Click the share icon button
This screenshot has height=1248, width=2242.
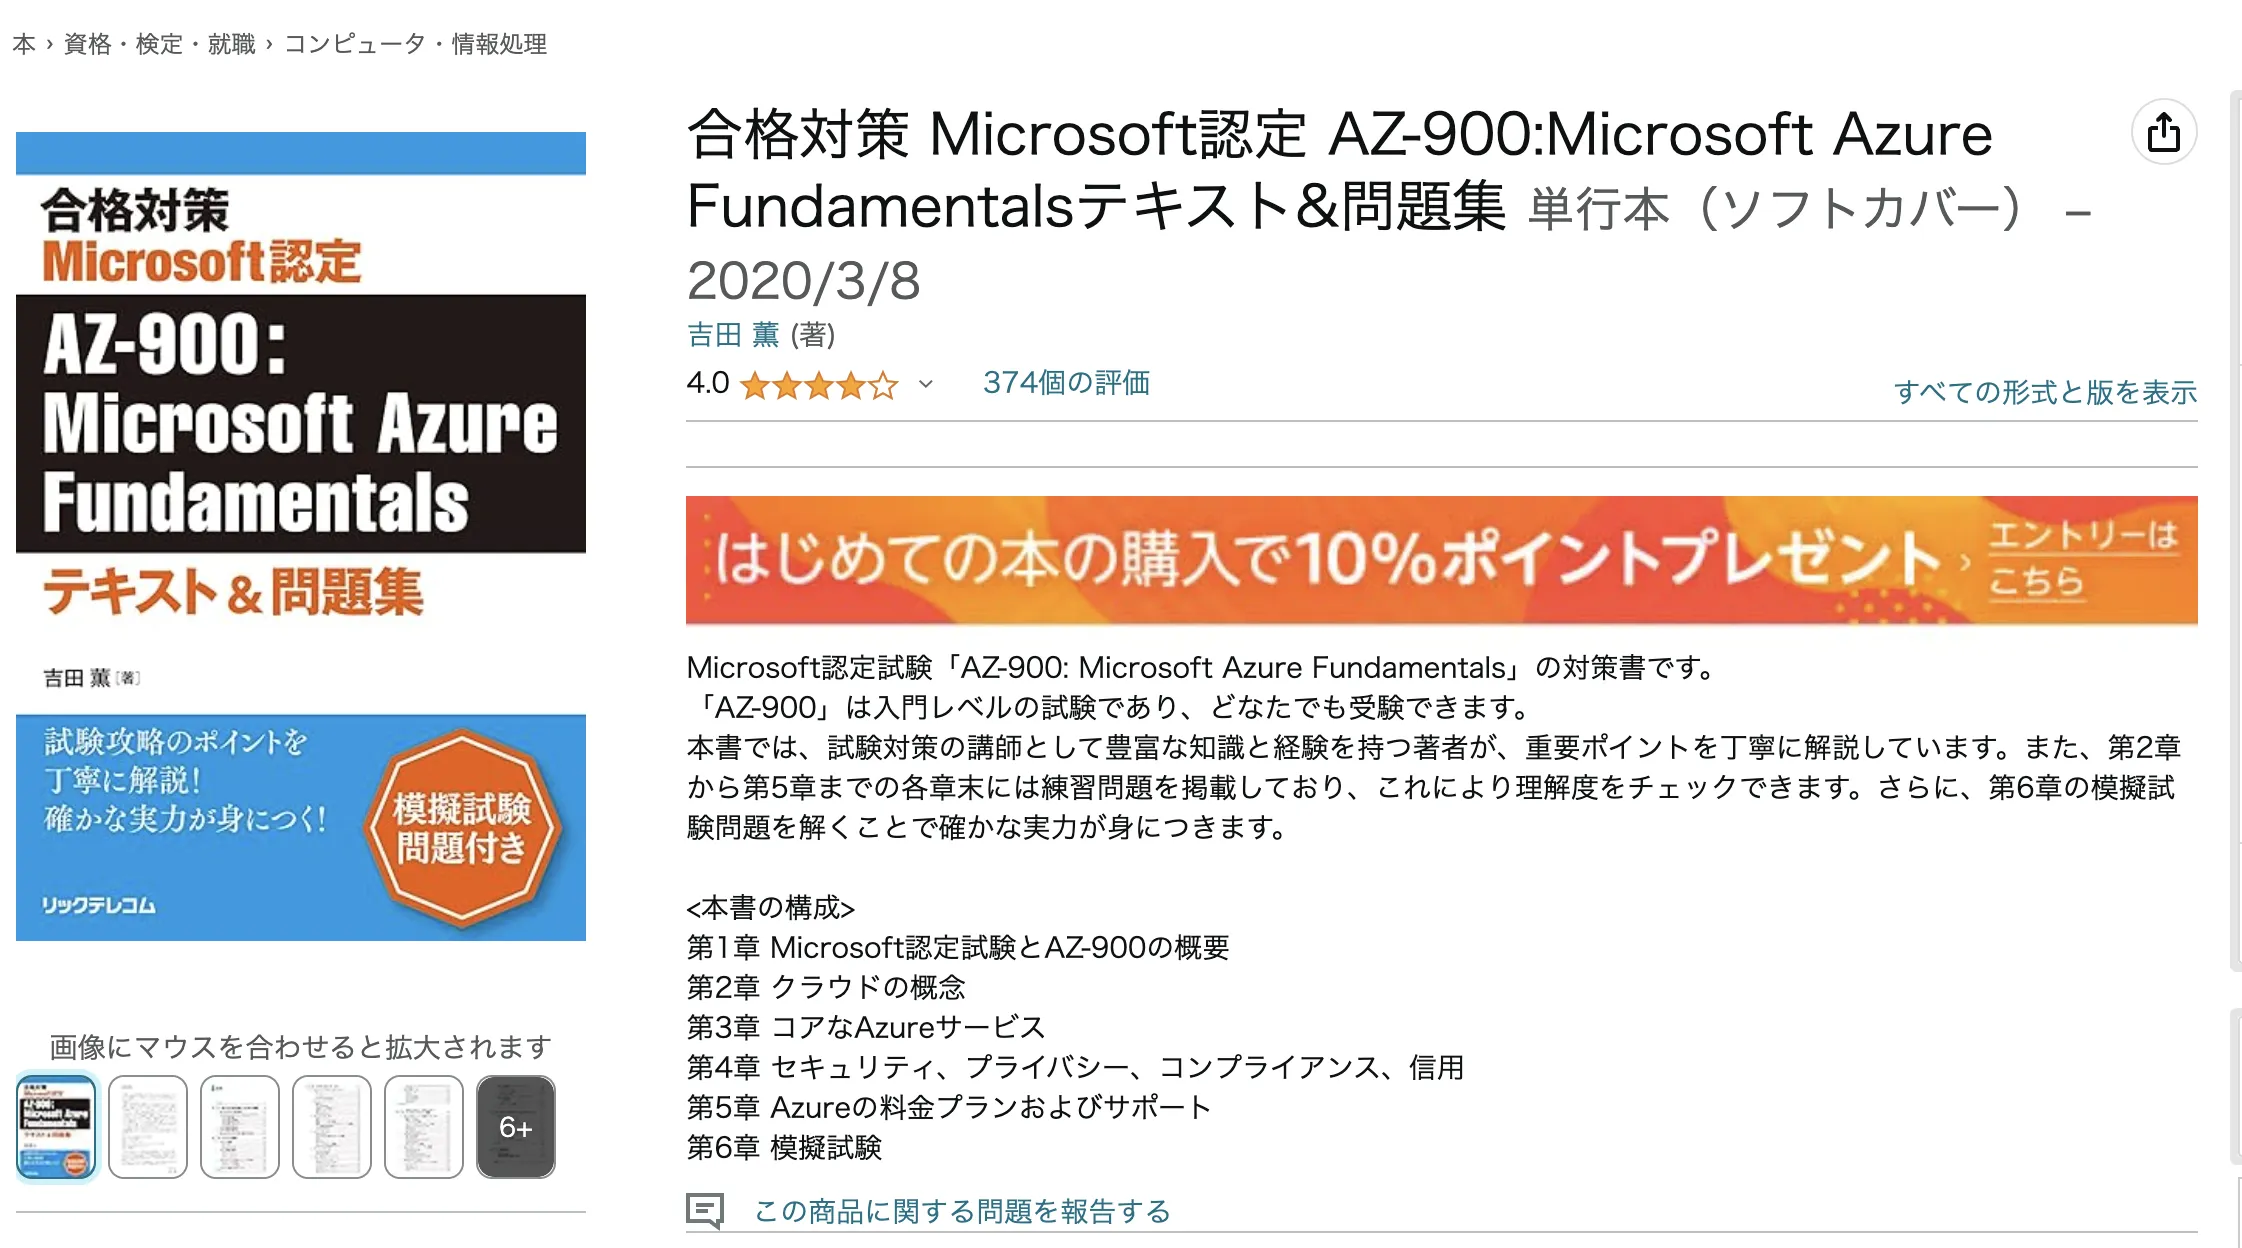pyautogui.click(x=2164, y=132)
